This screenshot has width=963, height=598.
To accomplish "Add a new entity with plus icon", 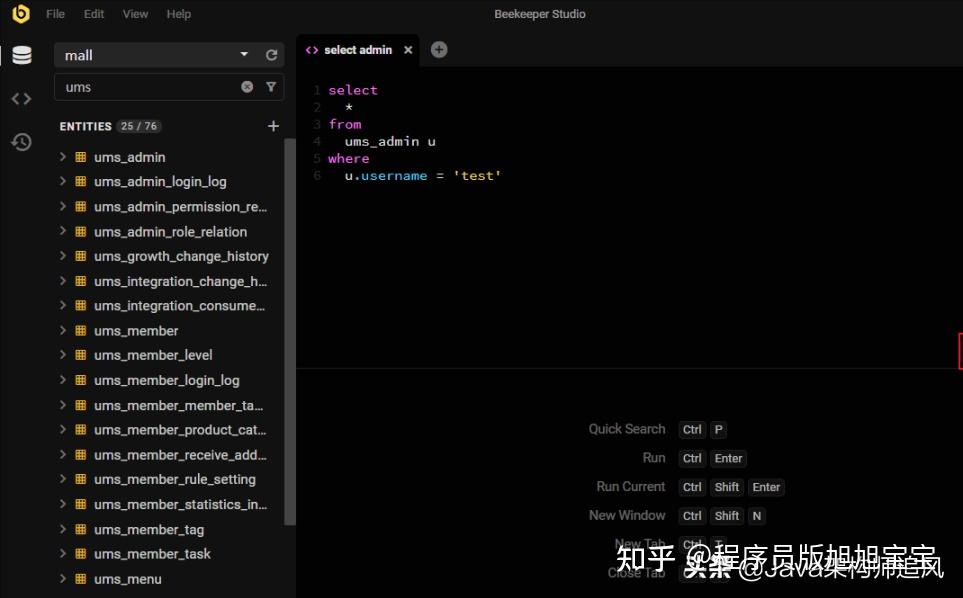I will 273,126.
